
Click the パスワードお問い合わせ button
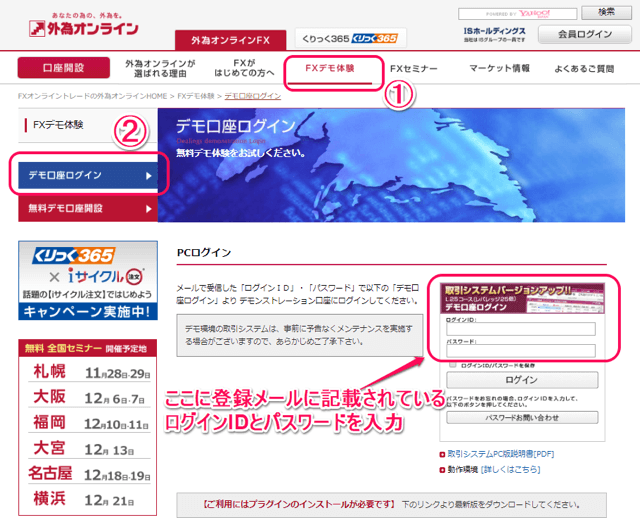coord(522,418)
